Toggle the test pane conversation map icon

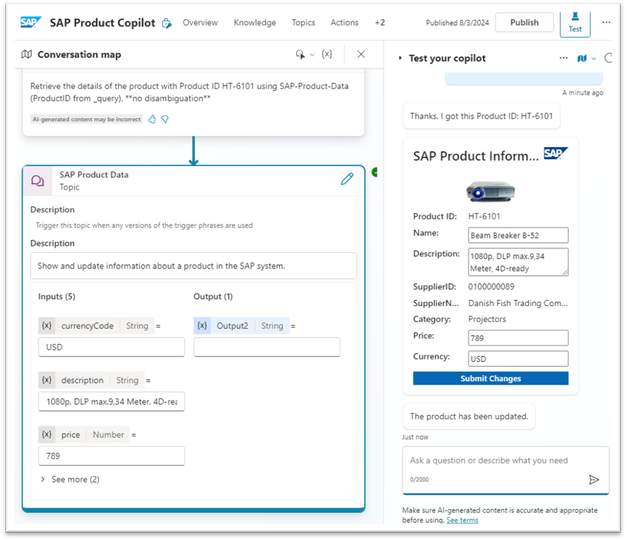(582, 58)
